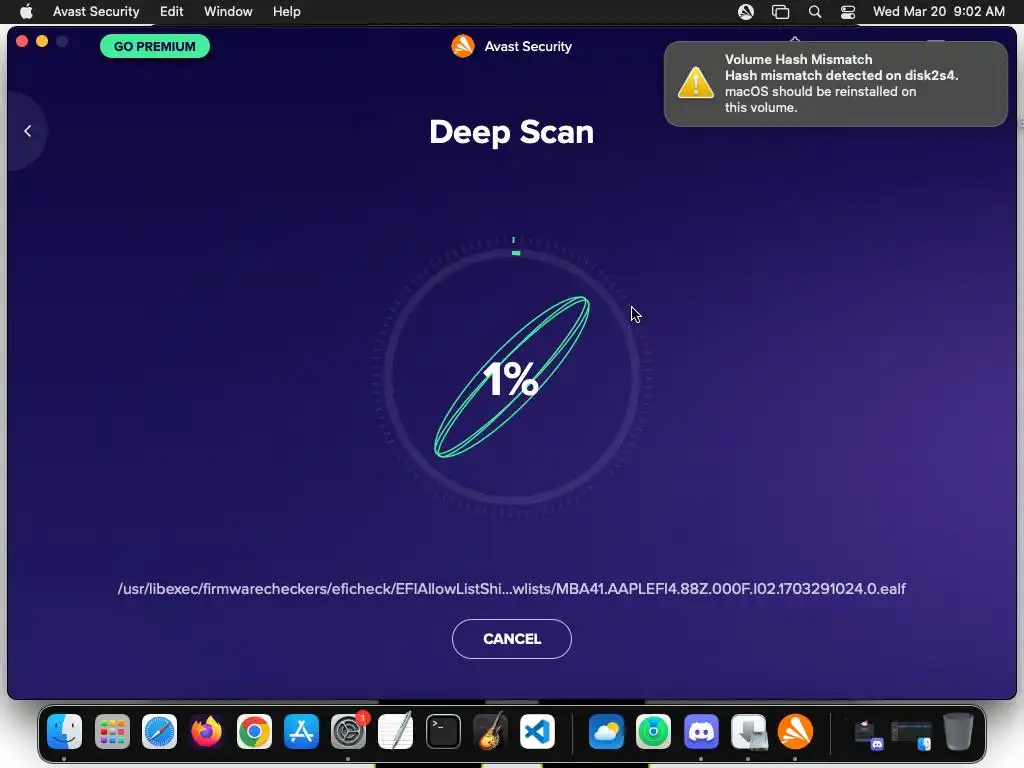Click the Avast Security icon in the Dock
The width and height of the screenshot is (1024, 768).
(x=795, y=731)
